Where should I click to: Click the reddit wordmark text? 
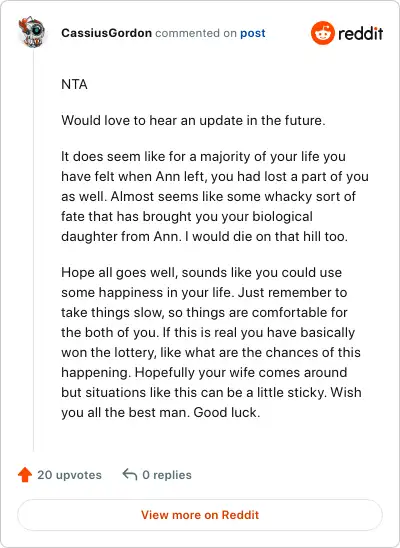click(360, 34)
